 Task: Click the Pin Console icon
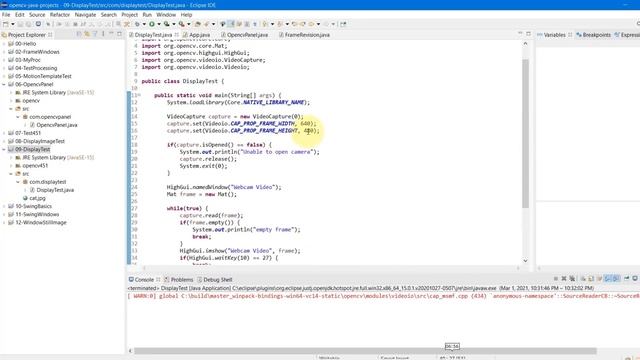coord(627,279)
